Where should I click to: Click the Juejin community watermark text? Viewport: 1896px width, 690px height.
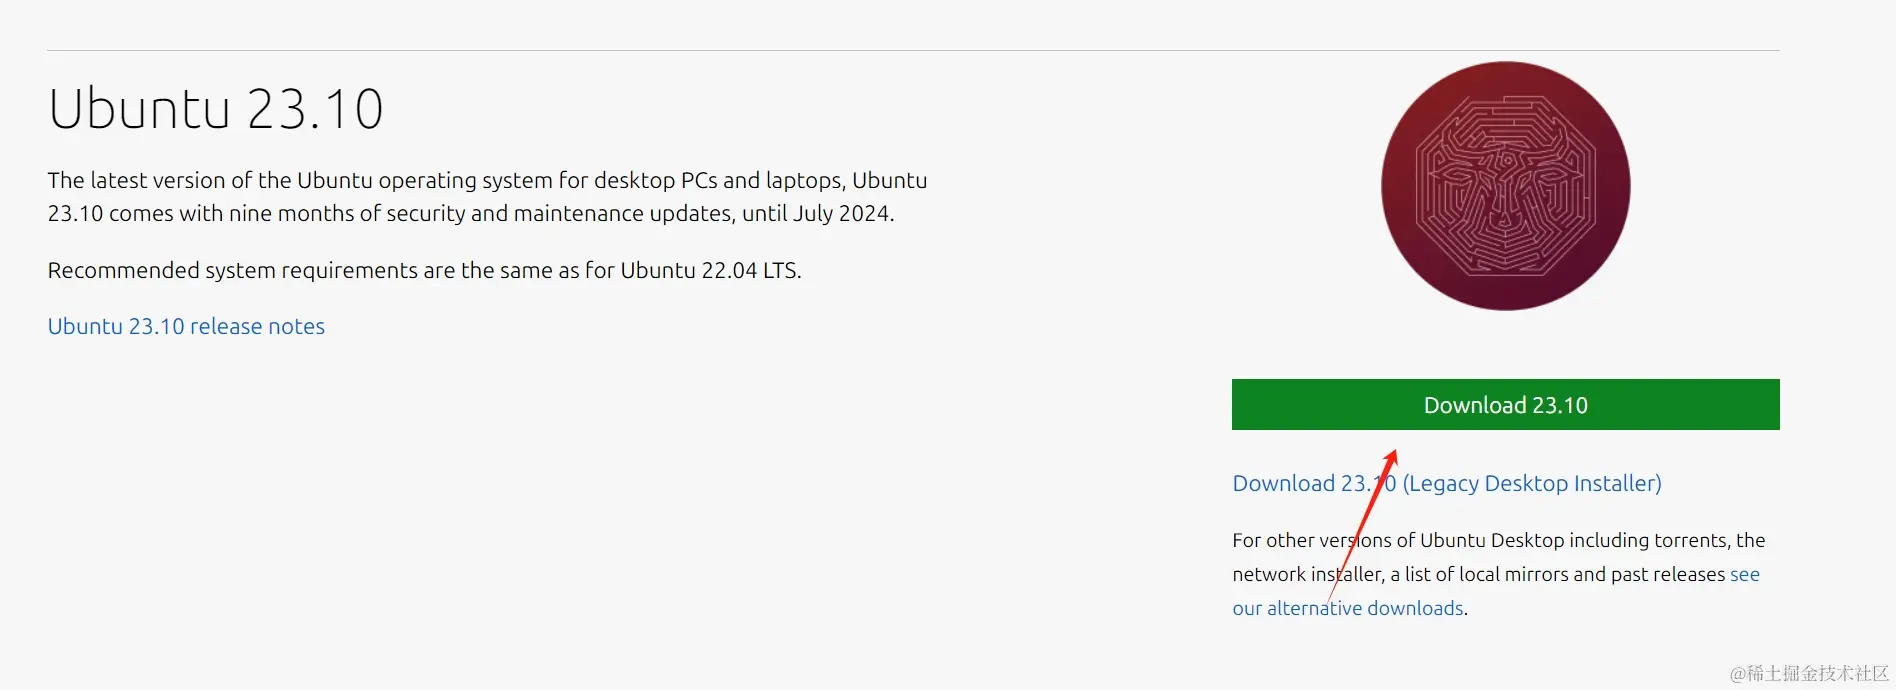point(1810,673)
